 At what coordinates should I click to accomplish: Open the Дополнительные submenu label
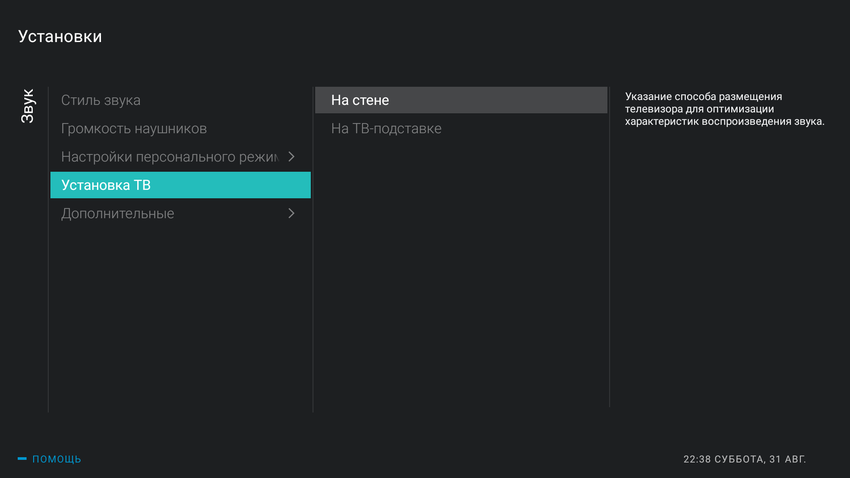(118, 214)
